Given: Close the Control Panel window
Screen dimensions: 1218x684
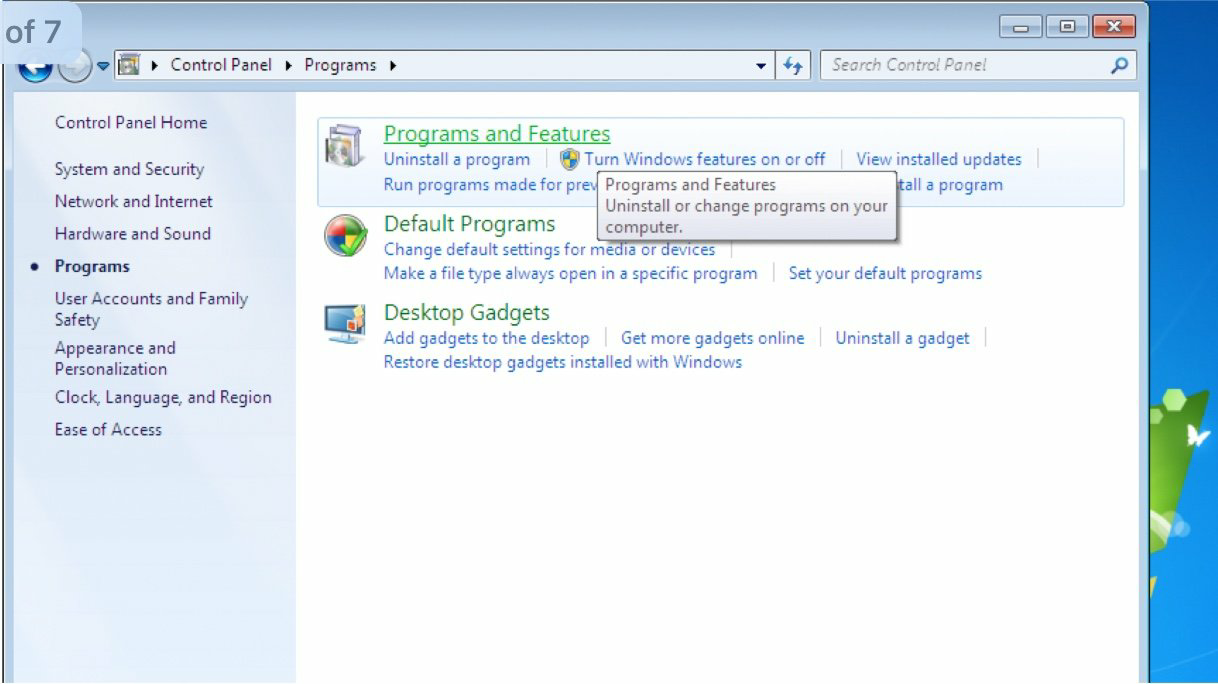Looking at the screenshot, I should pyautogui.click(x=1113, y=27).
